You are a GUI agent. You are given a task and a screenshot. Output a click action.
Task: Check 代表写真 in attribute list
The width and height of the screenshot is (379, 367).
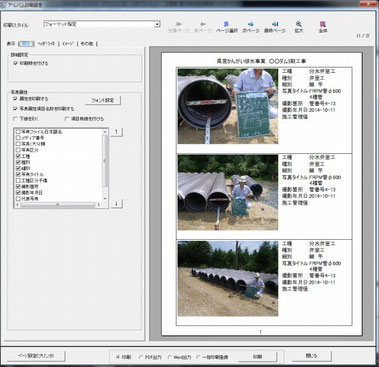[x=18, y=199]
